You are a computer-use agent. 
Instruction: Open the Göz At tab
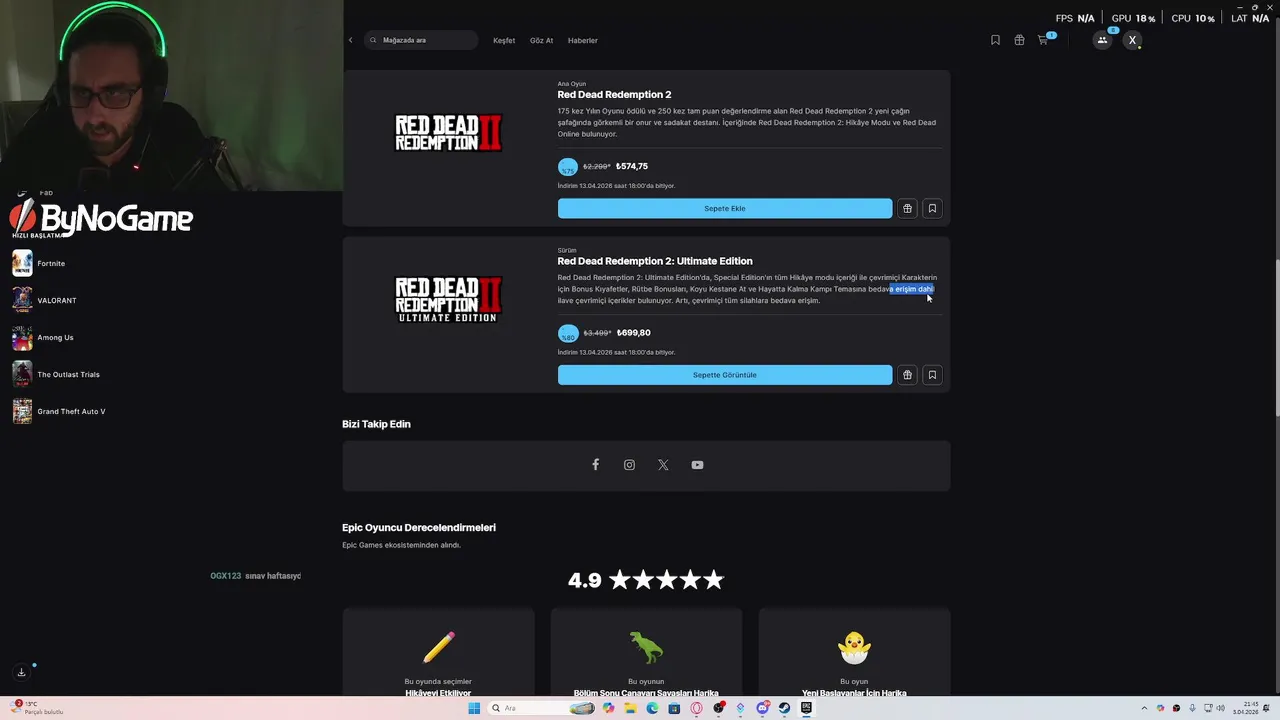(x=541, y=40)
